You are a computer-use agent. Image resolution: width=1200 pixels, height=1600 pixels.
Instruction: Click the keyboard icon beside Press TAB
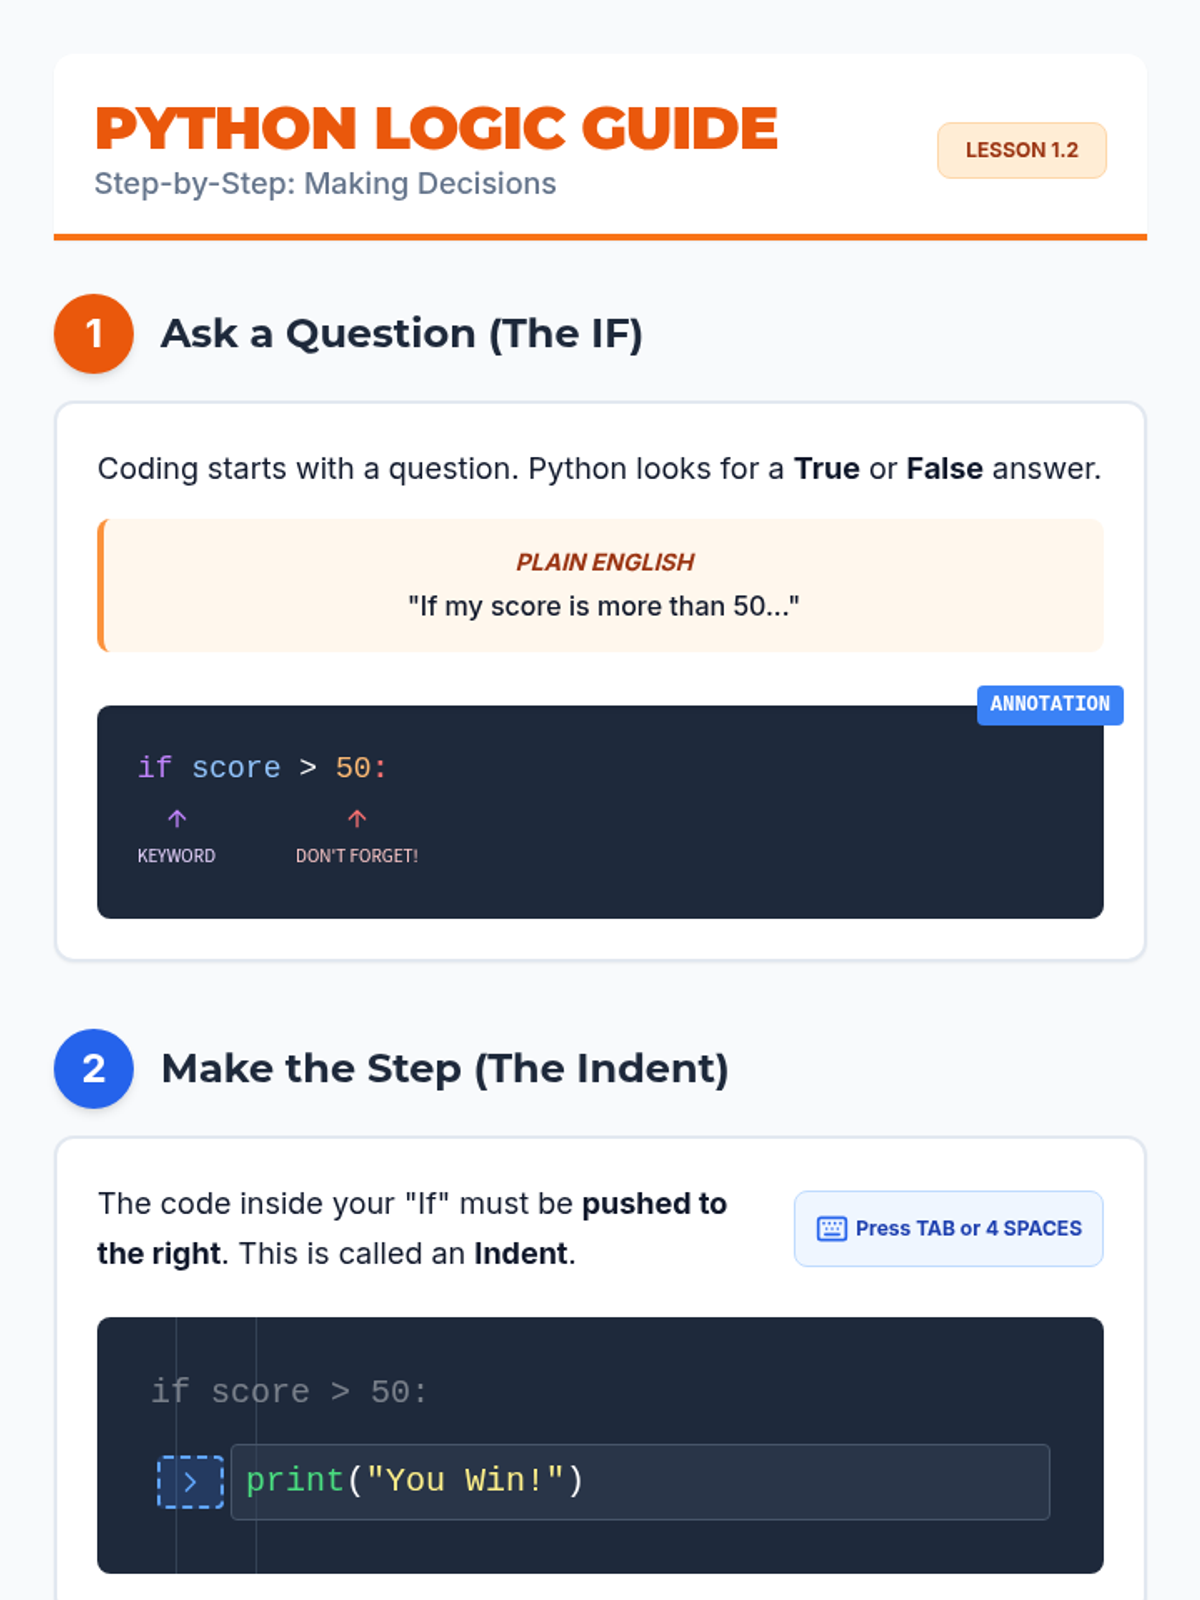click(x=831, y=1229)
